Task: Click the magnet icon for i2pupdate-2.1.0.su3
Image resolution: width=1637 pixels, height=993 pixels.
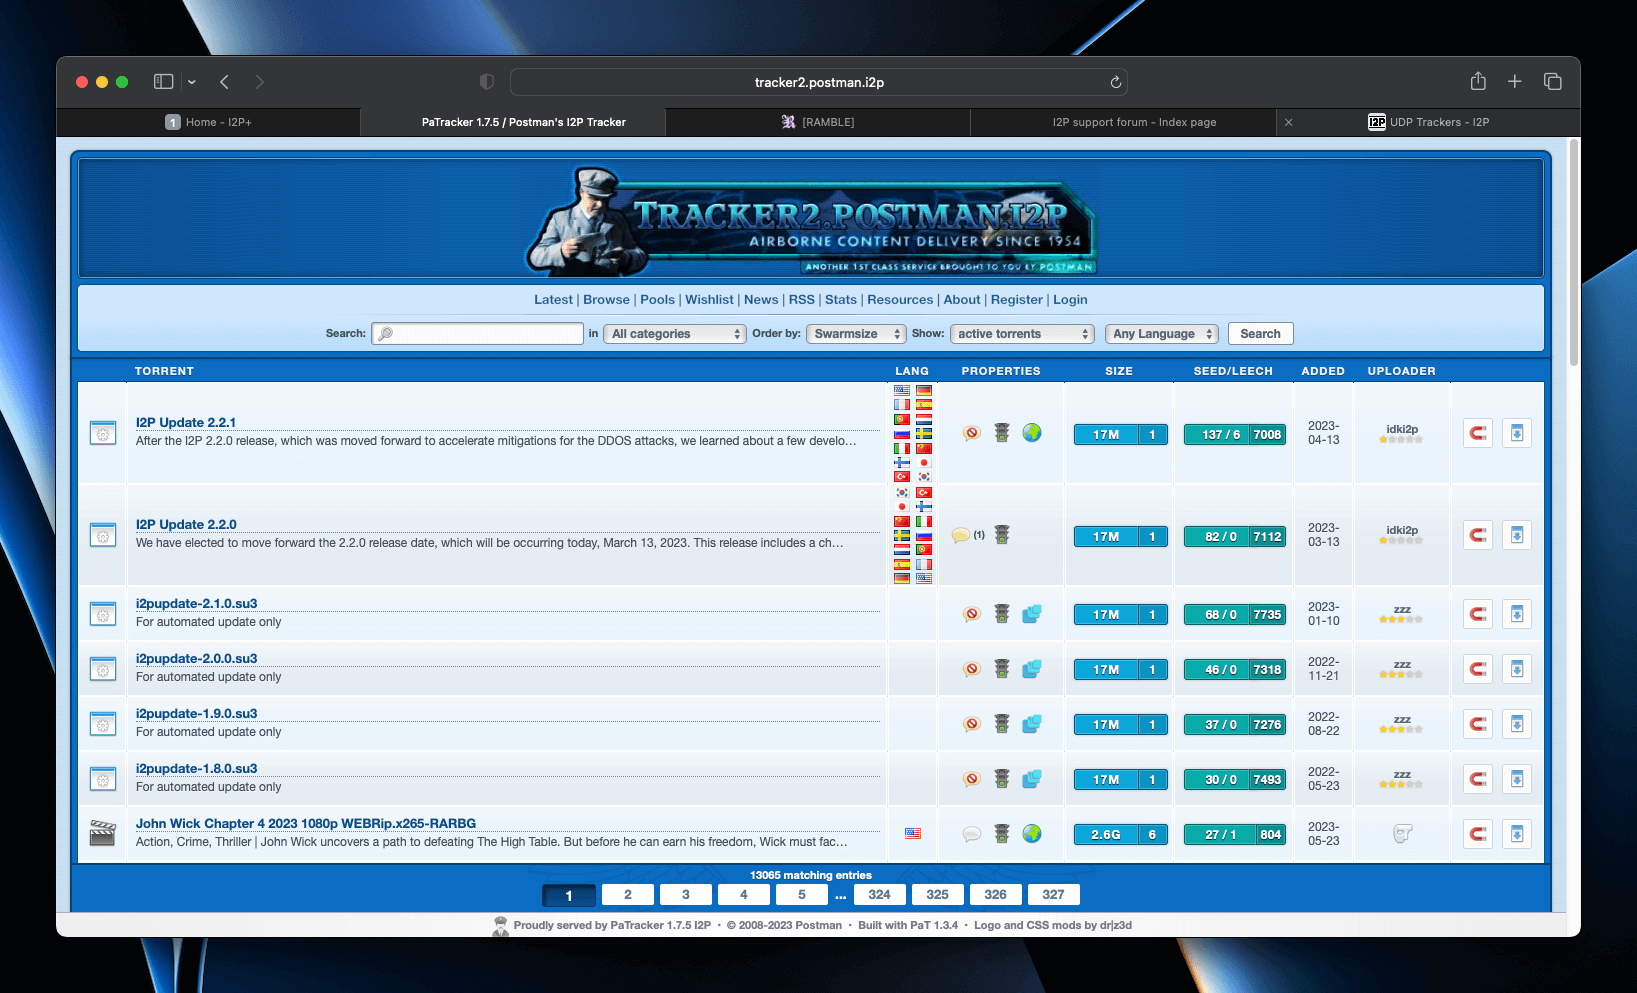Action: tap(1477, 614)
